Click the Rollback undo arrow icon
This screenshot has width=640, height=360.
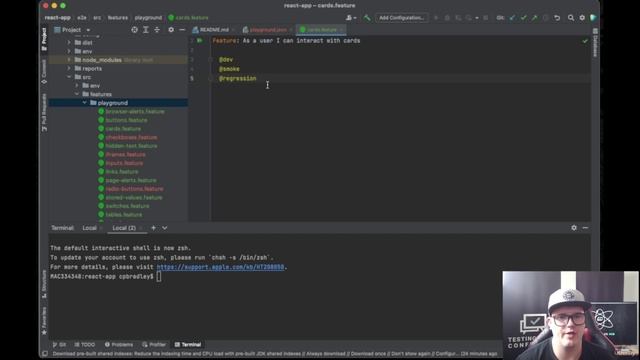[557, 18]
